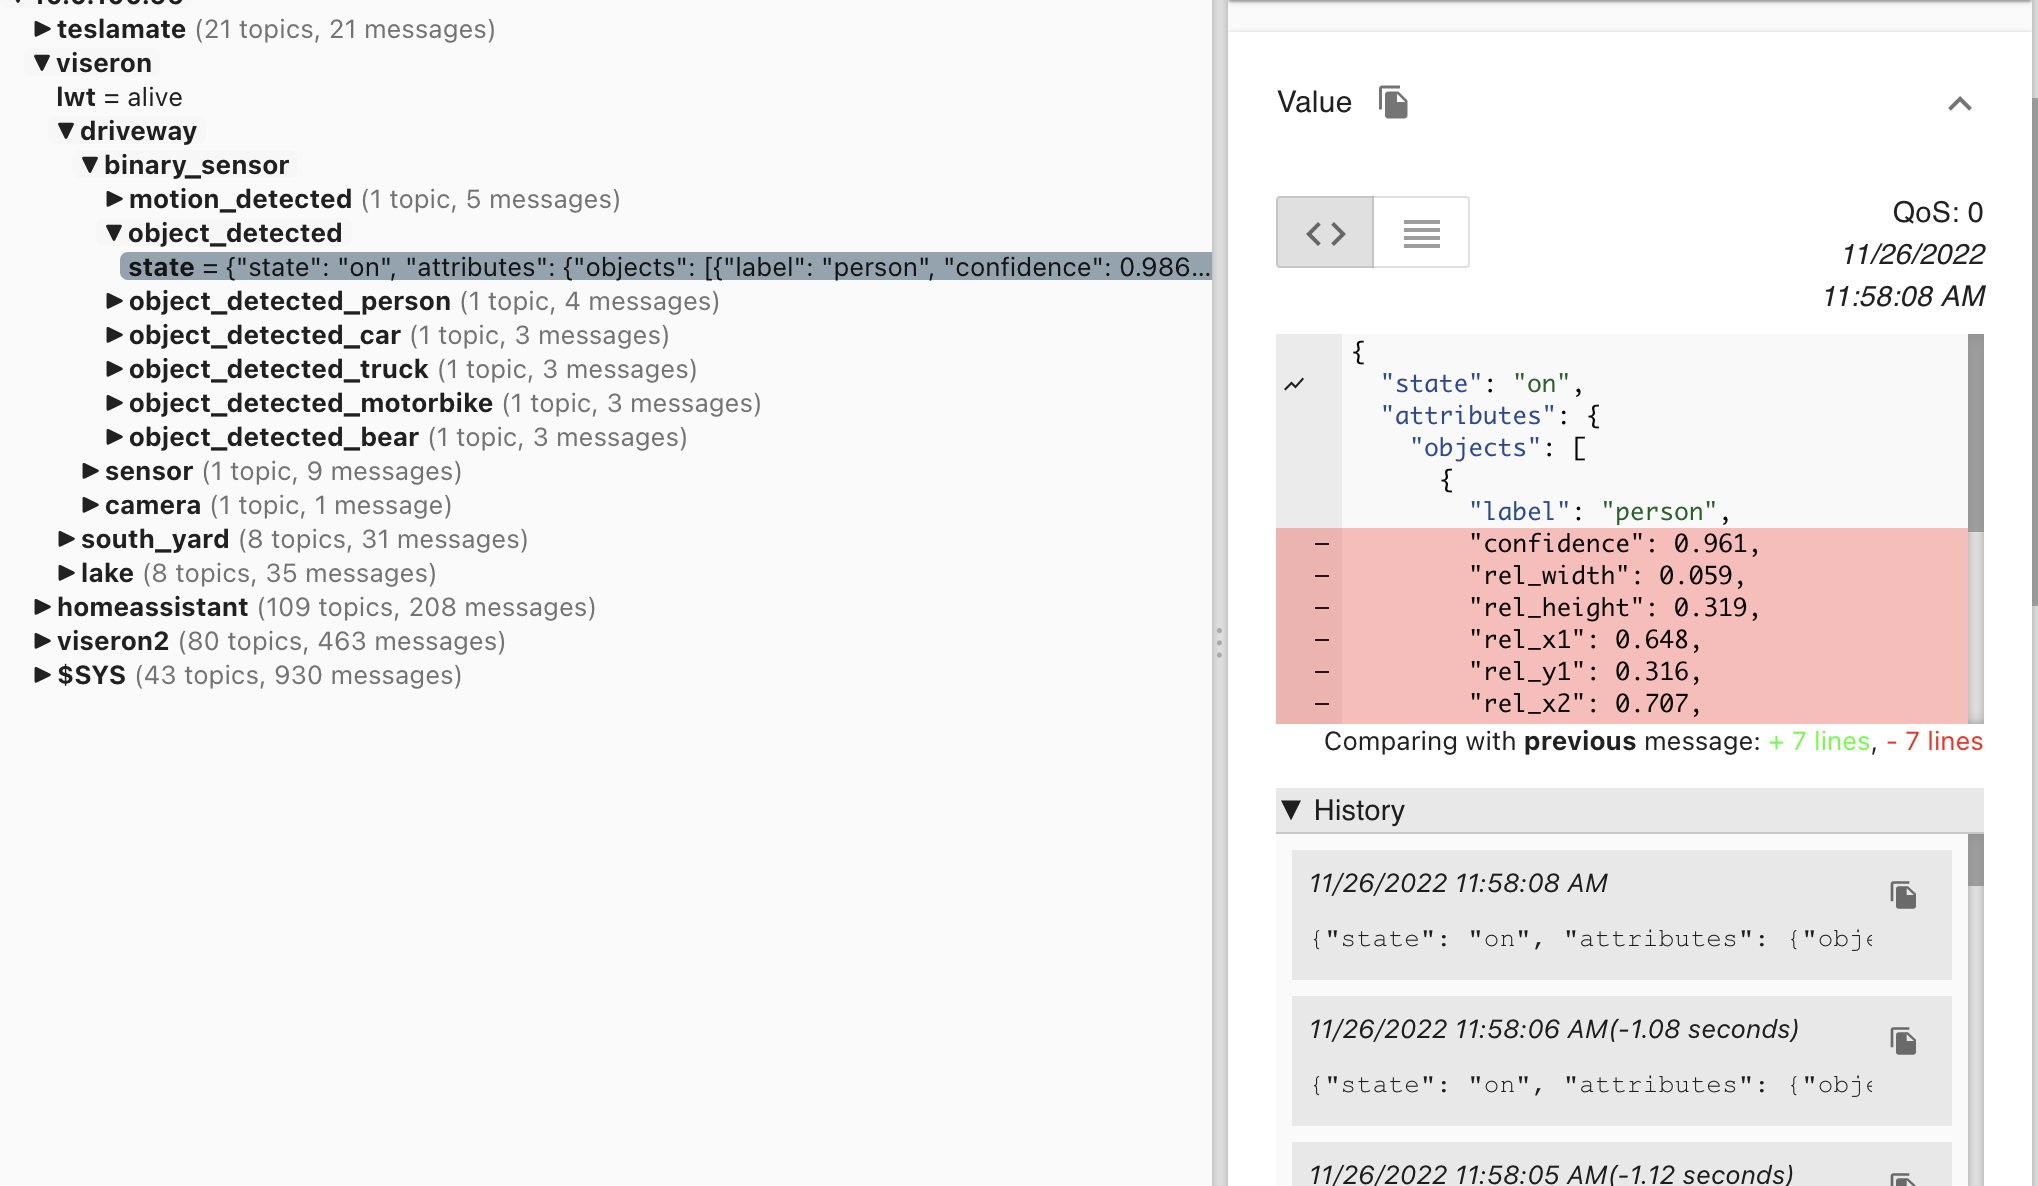
Task: Copy the 11:58:06 AM history message
Action: pos(1903,1041)
